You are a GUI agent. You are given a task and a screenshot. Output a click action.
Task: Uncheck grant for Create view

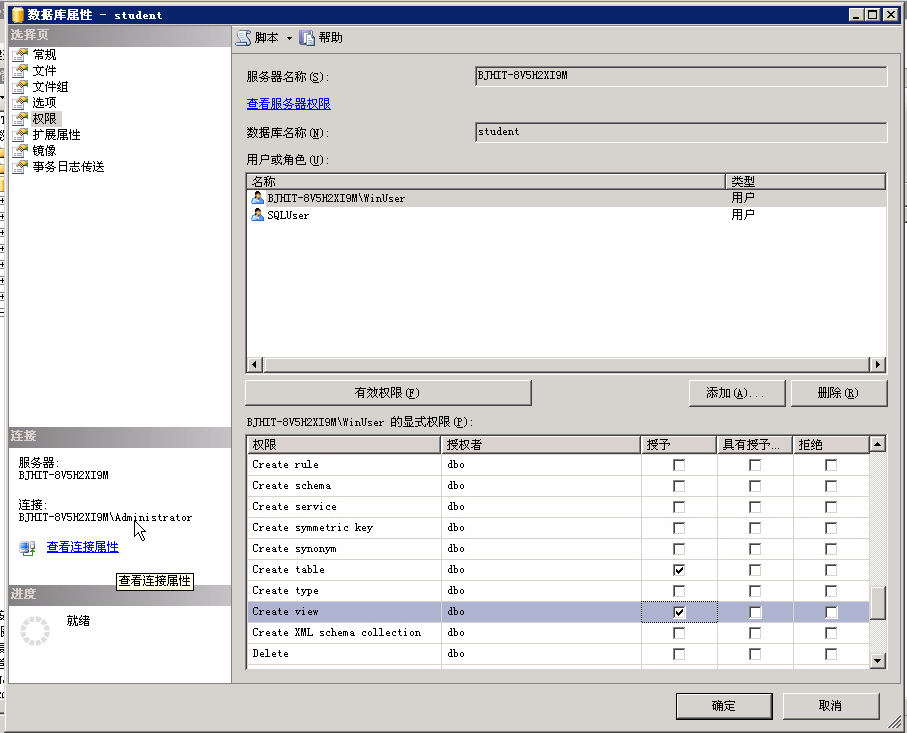[x=679, y=612]
